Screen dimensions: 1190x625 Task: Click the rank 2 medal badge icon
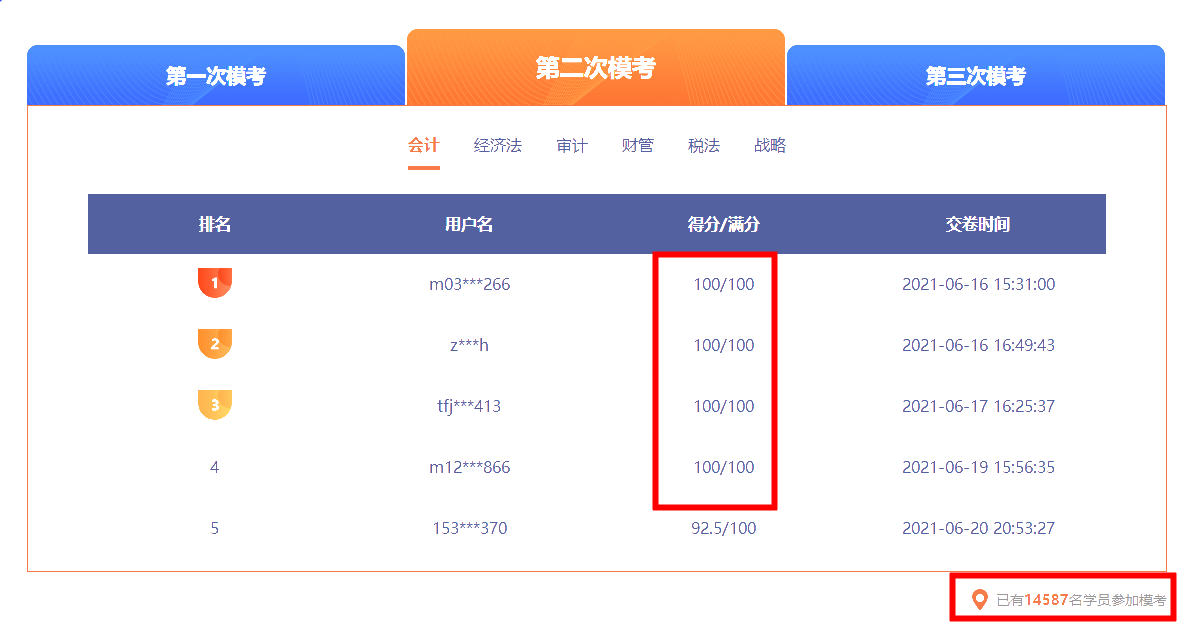[215, 344]
